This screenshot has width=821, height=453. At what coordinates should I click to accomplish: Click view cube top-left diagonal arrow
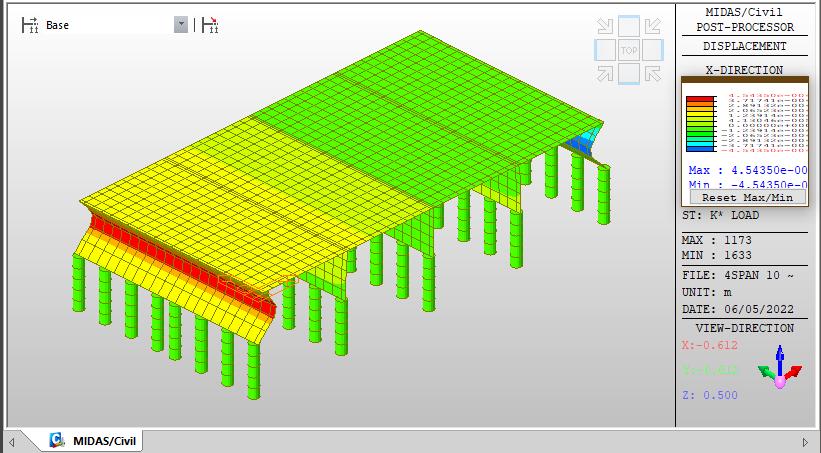(x=605, y=26)
